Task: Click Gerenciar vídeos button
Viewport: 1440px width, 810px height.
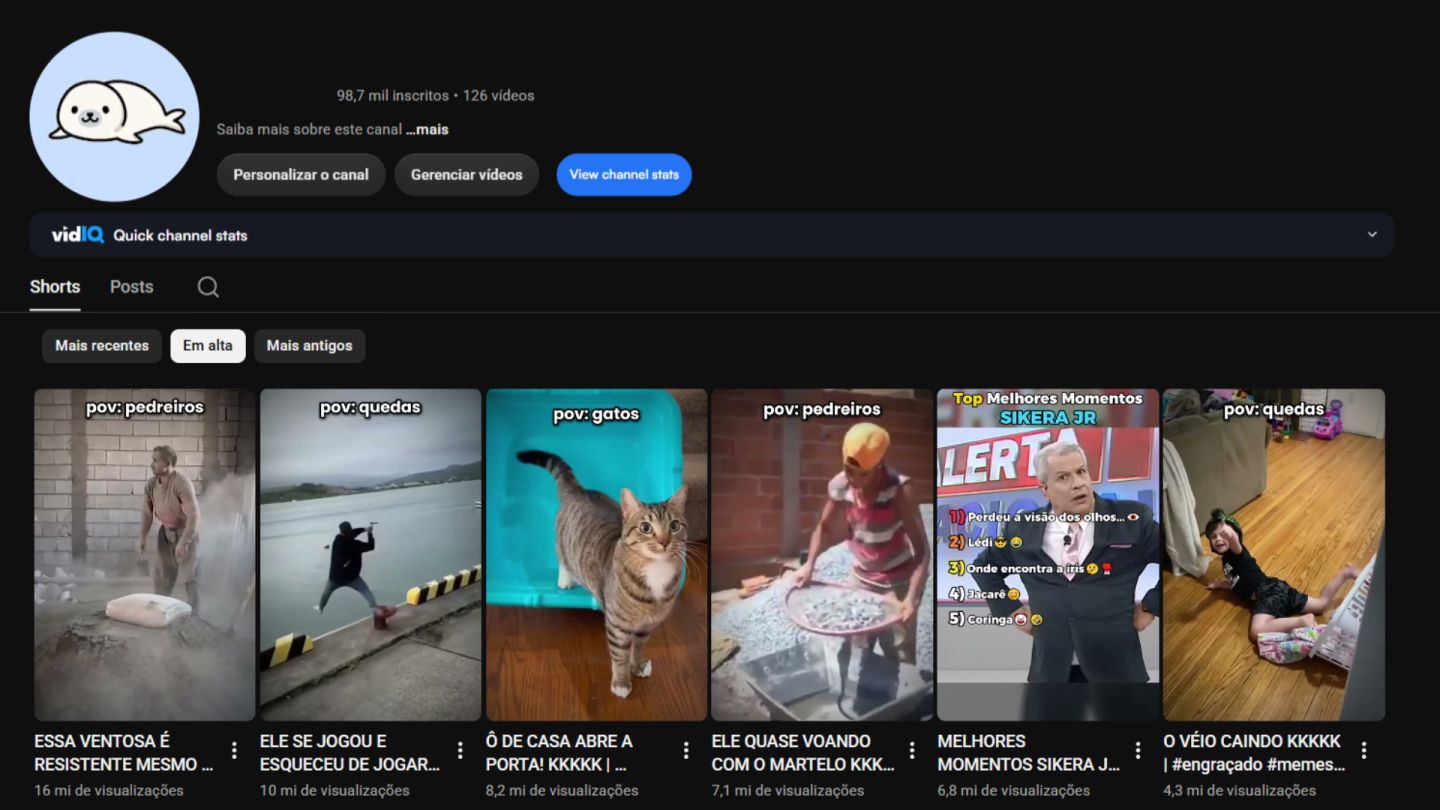Action: 467,174
